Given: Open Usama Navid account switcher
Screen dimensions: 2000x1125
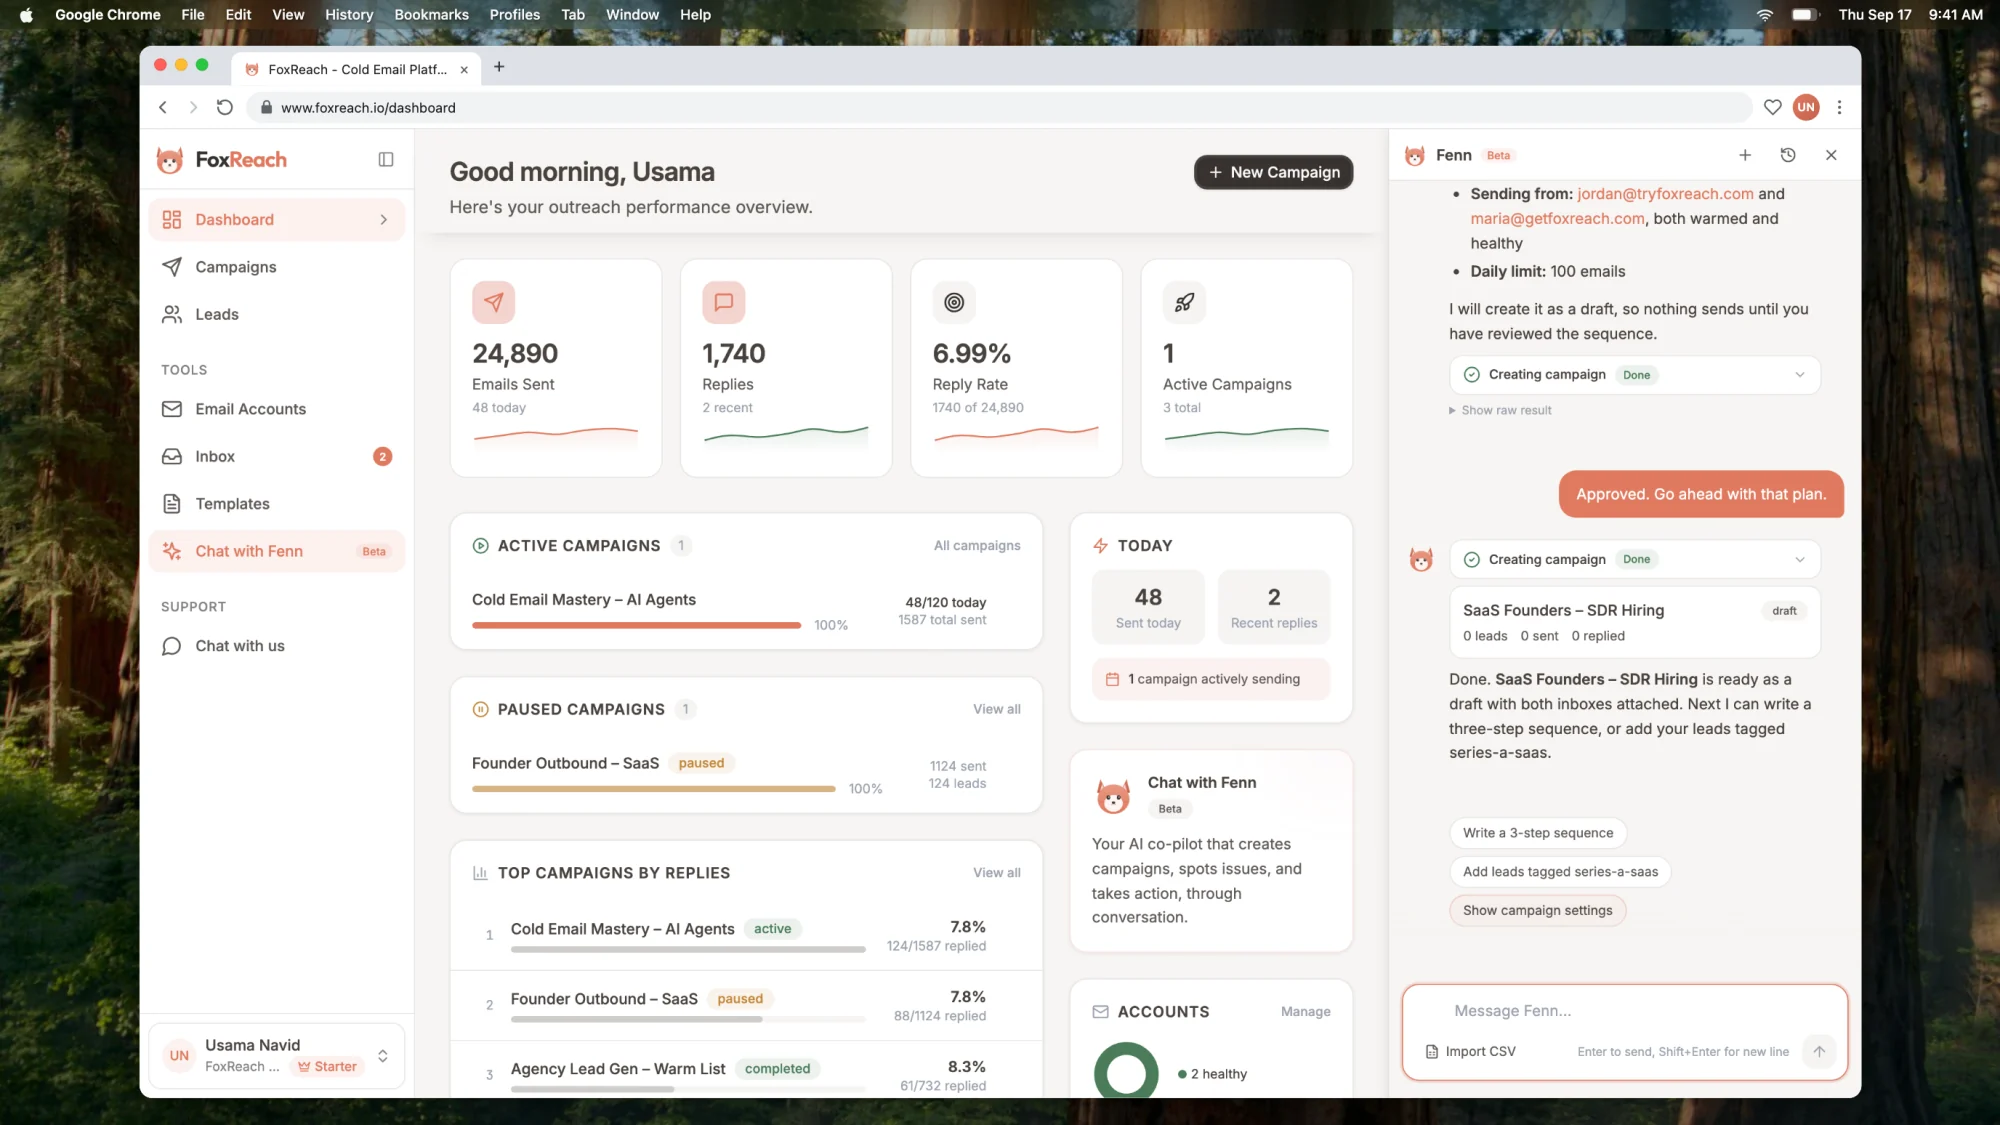Looking at the screenshot, I should coord(276,1056).
